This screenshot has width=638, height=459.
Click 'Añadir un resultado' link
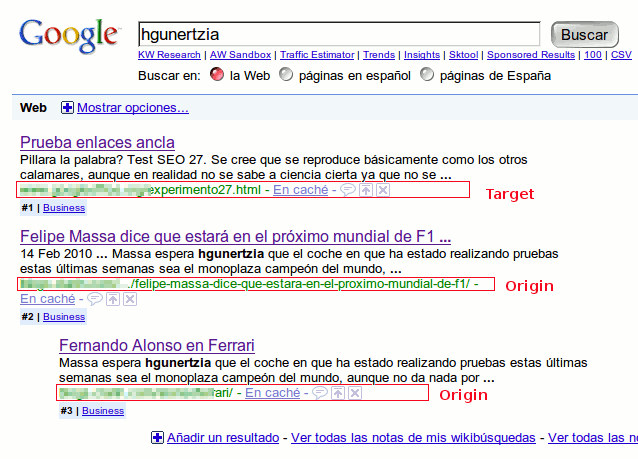tap(223, 438)
